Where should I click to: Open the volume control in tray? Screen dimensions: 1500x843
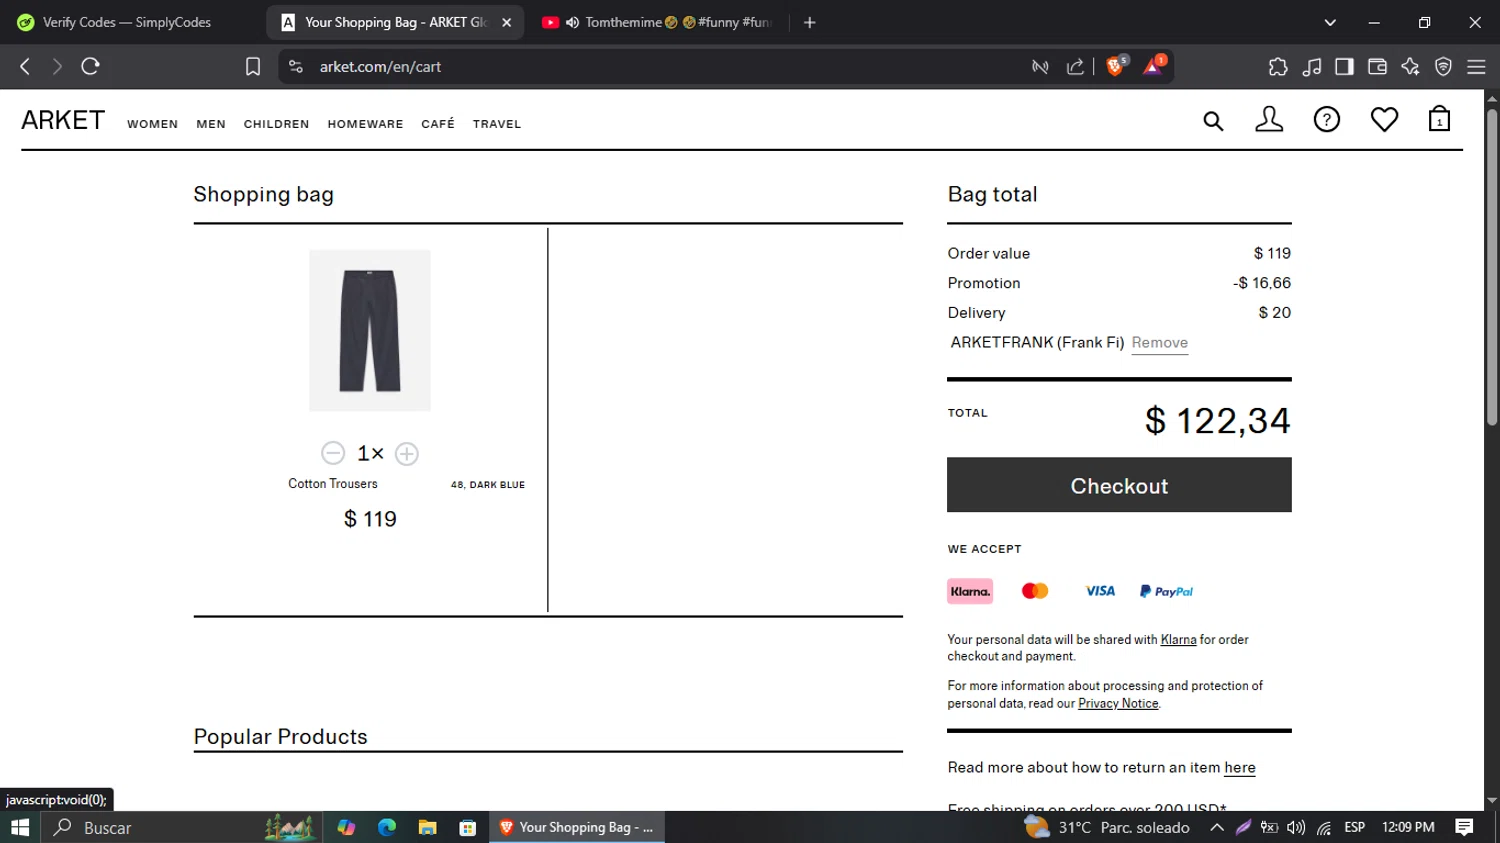coord(1296,827)
